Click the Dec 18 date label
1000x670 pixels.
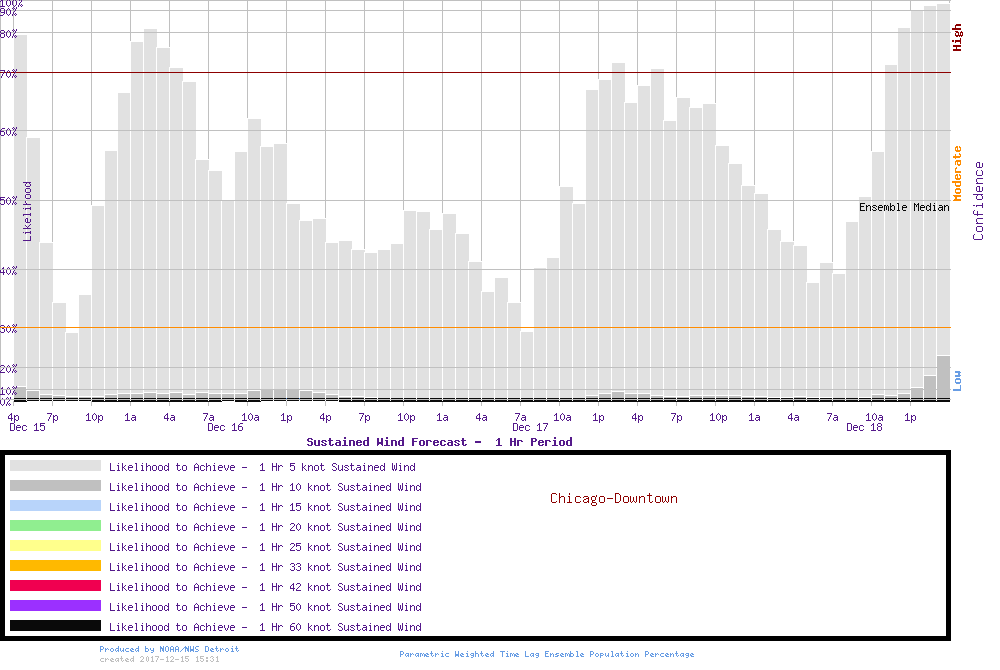(864, 427)
